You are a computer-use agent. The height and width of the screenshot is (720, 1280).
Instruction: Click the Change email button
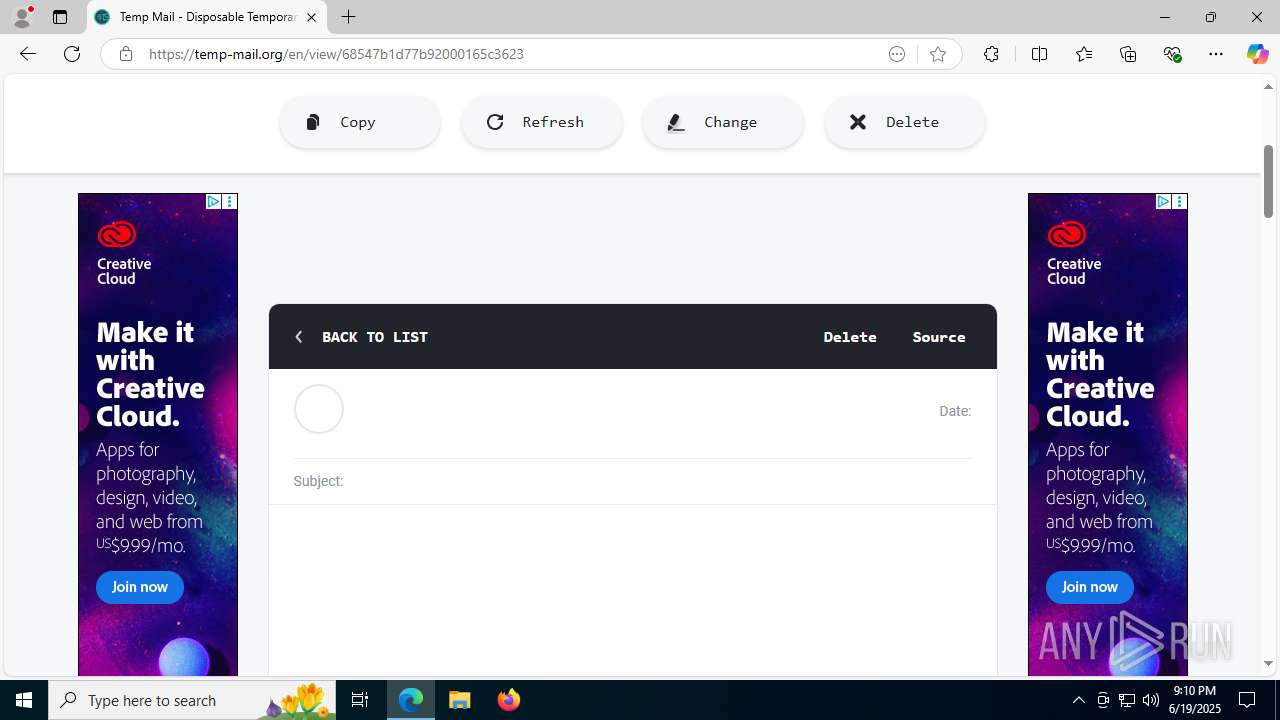coord(723,122)
